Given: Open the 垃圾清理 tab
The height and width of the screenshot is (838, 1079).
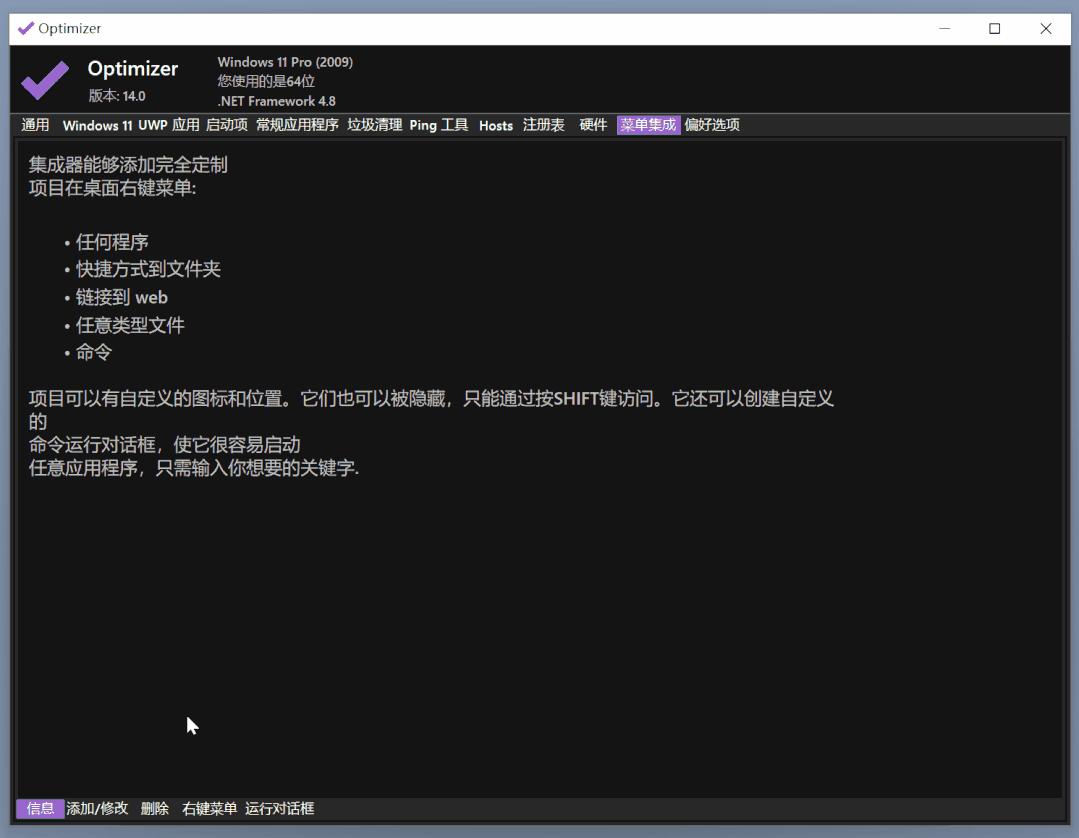Looking at the screenshot, I should 374,125.
